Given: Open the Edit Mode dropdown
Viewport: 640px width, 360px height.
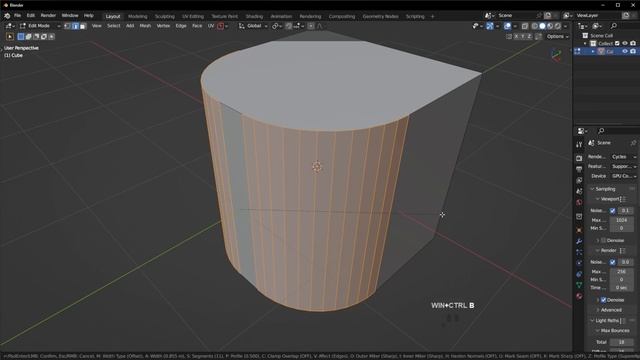Looking at the screenshot, I should pyautogui.click(x=40, y=26).
